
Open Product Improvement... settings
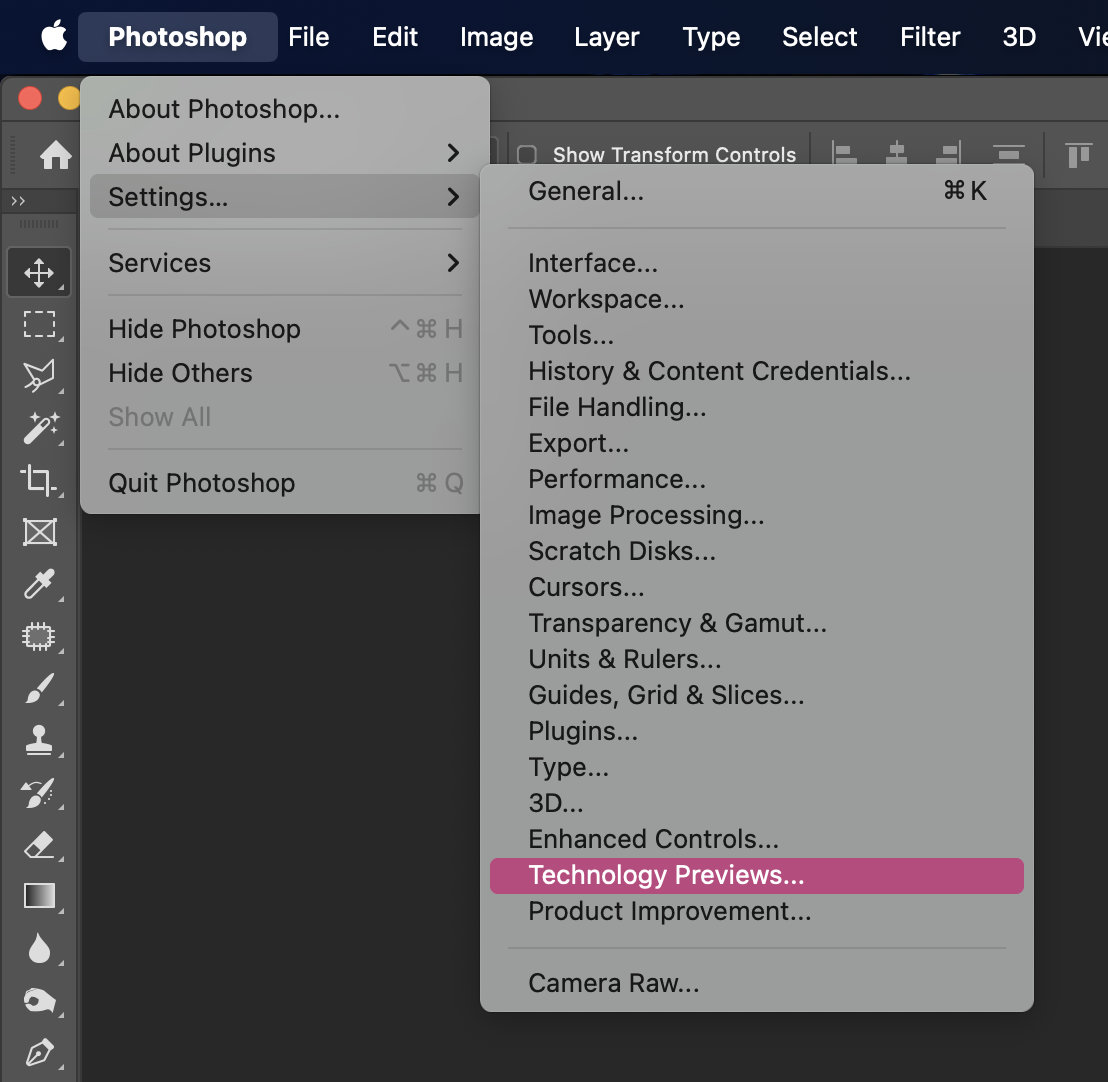pyautogui.click(x=757, y=912)
